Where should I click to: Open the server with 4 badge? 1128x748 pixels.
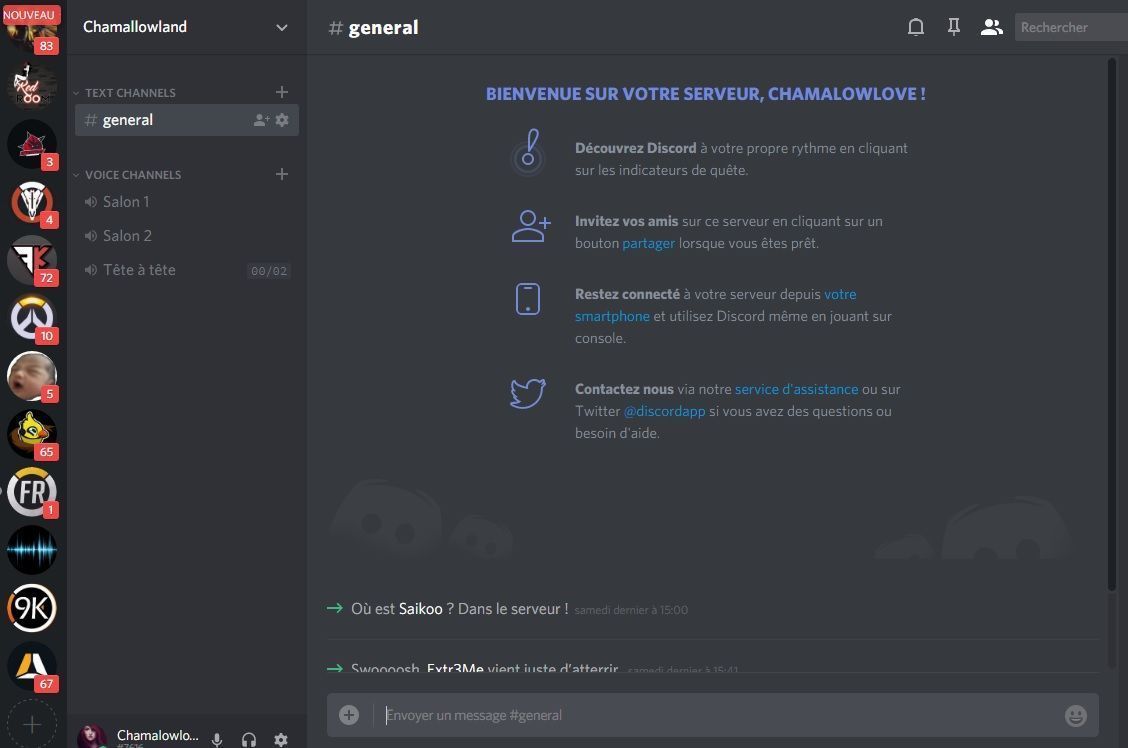32,202
